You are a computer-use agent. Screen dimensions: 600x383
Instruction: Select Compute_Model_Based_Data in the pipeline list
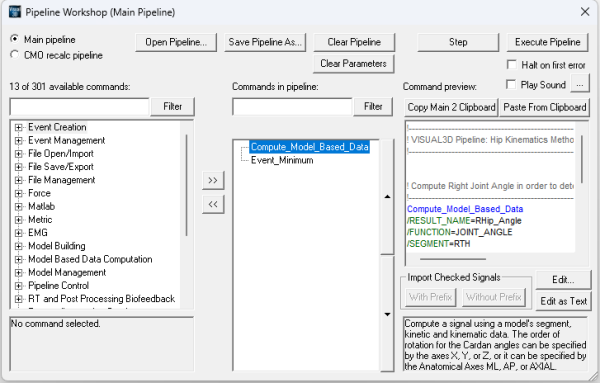[310, 147]
